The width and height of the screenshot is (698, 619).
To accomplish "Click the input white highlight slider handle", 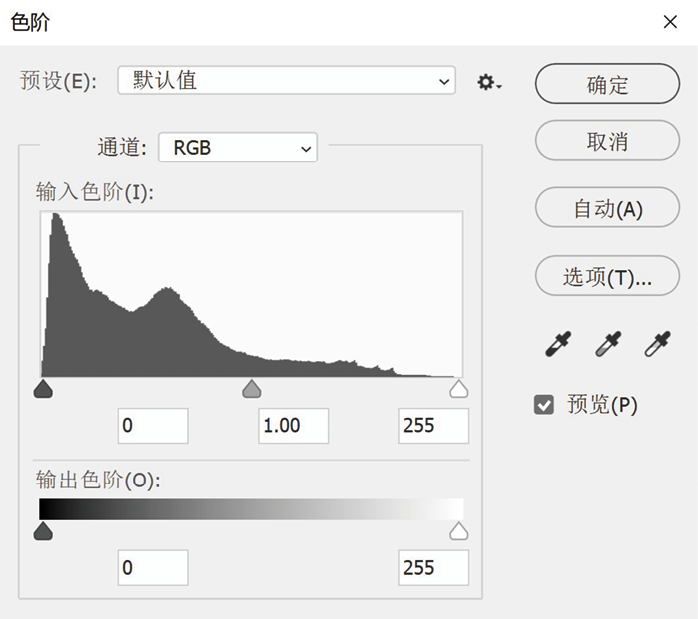I will tap(459, 389).
